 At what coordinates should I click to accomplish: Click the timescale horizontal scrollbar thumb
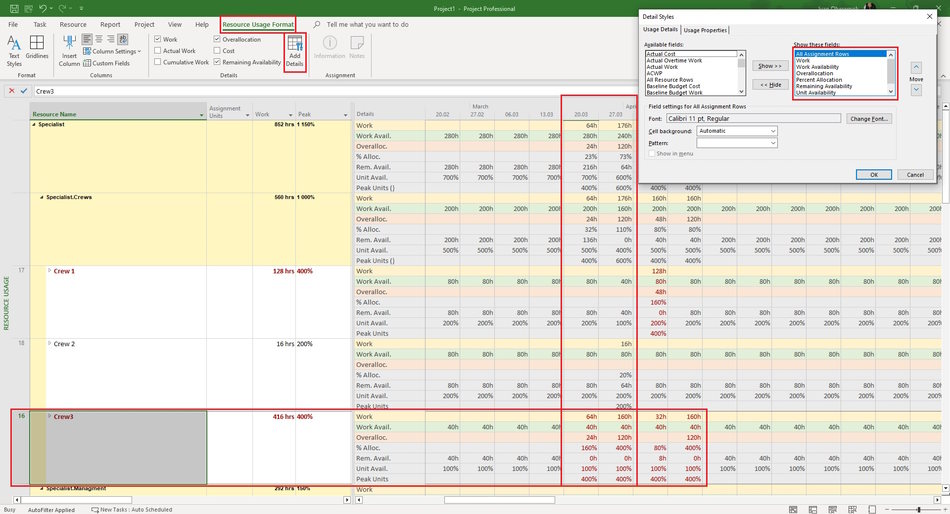[499, 500]
